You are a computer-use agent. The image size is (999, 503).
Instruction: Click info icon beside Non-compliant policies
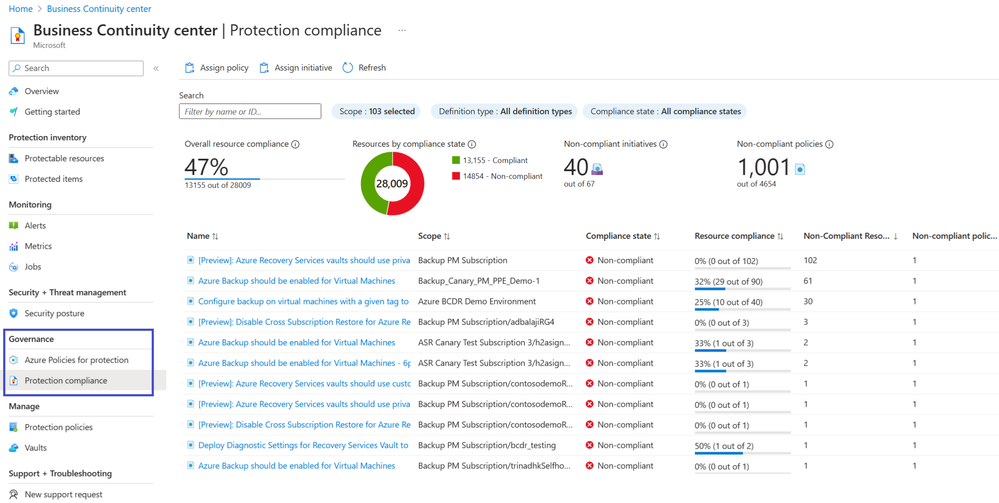(x=829, y=145)
